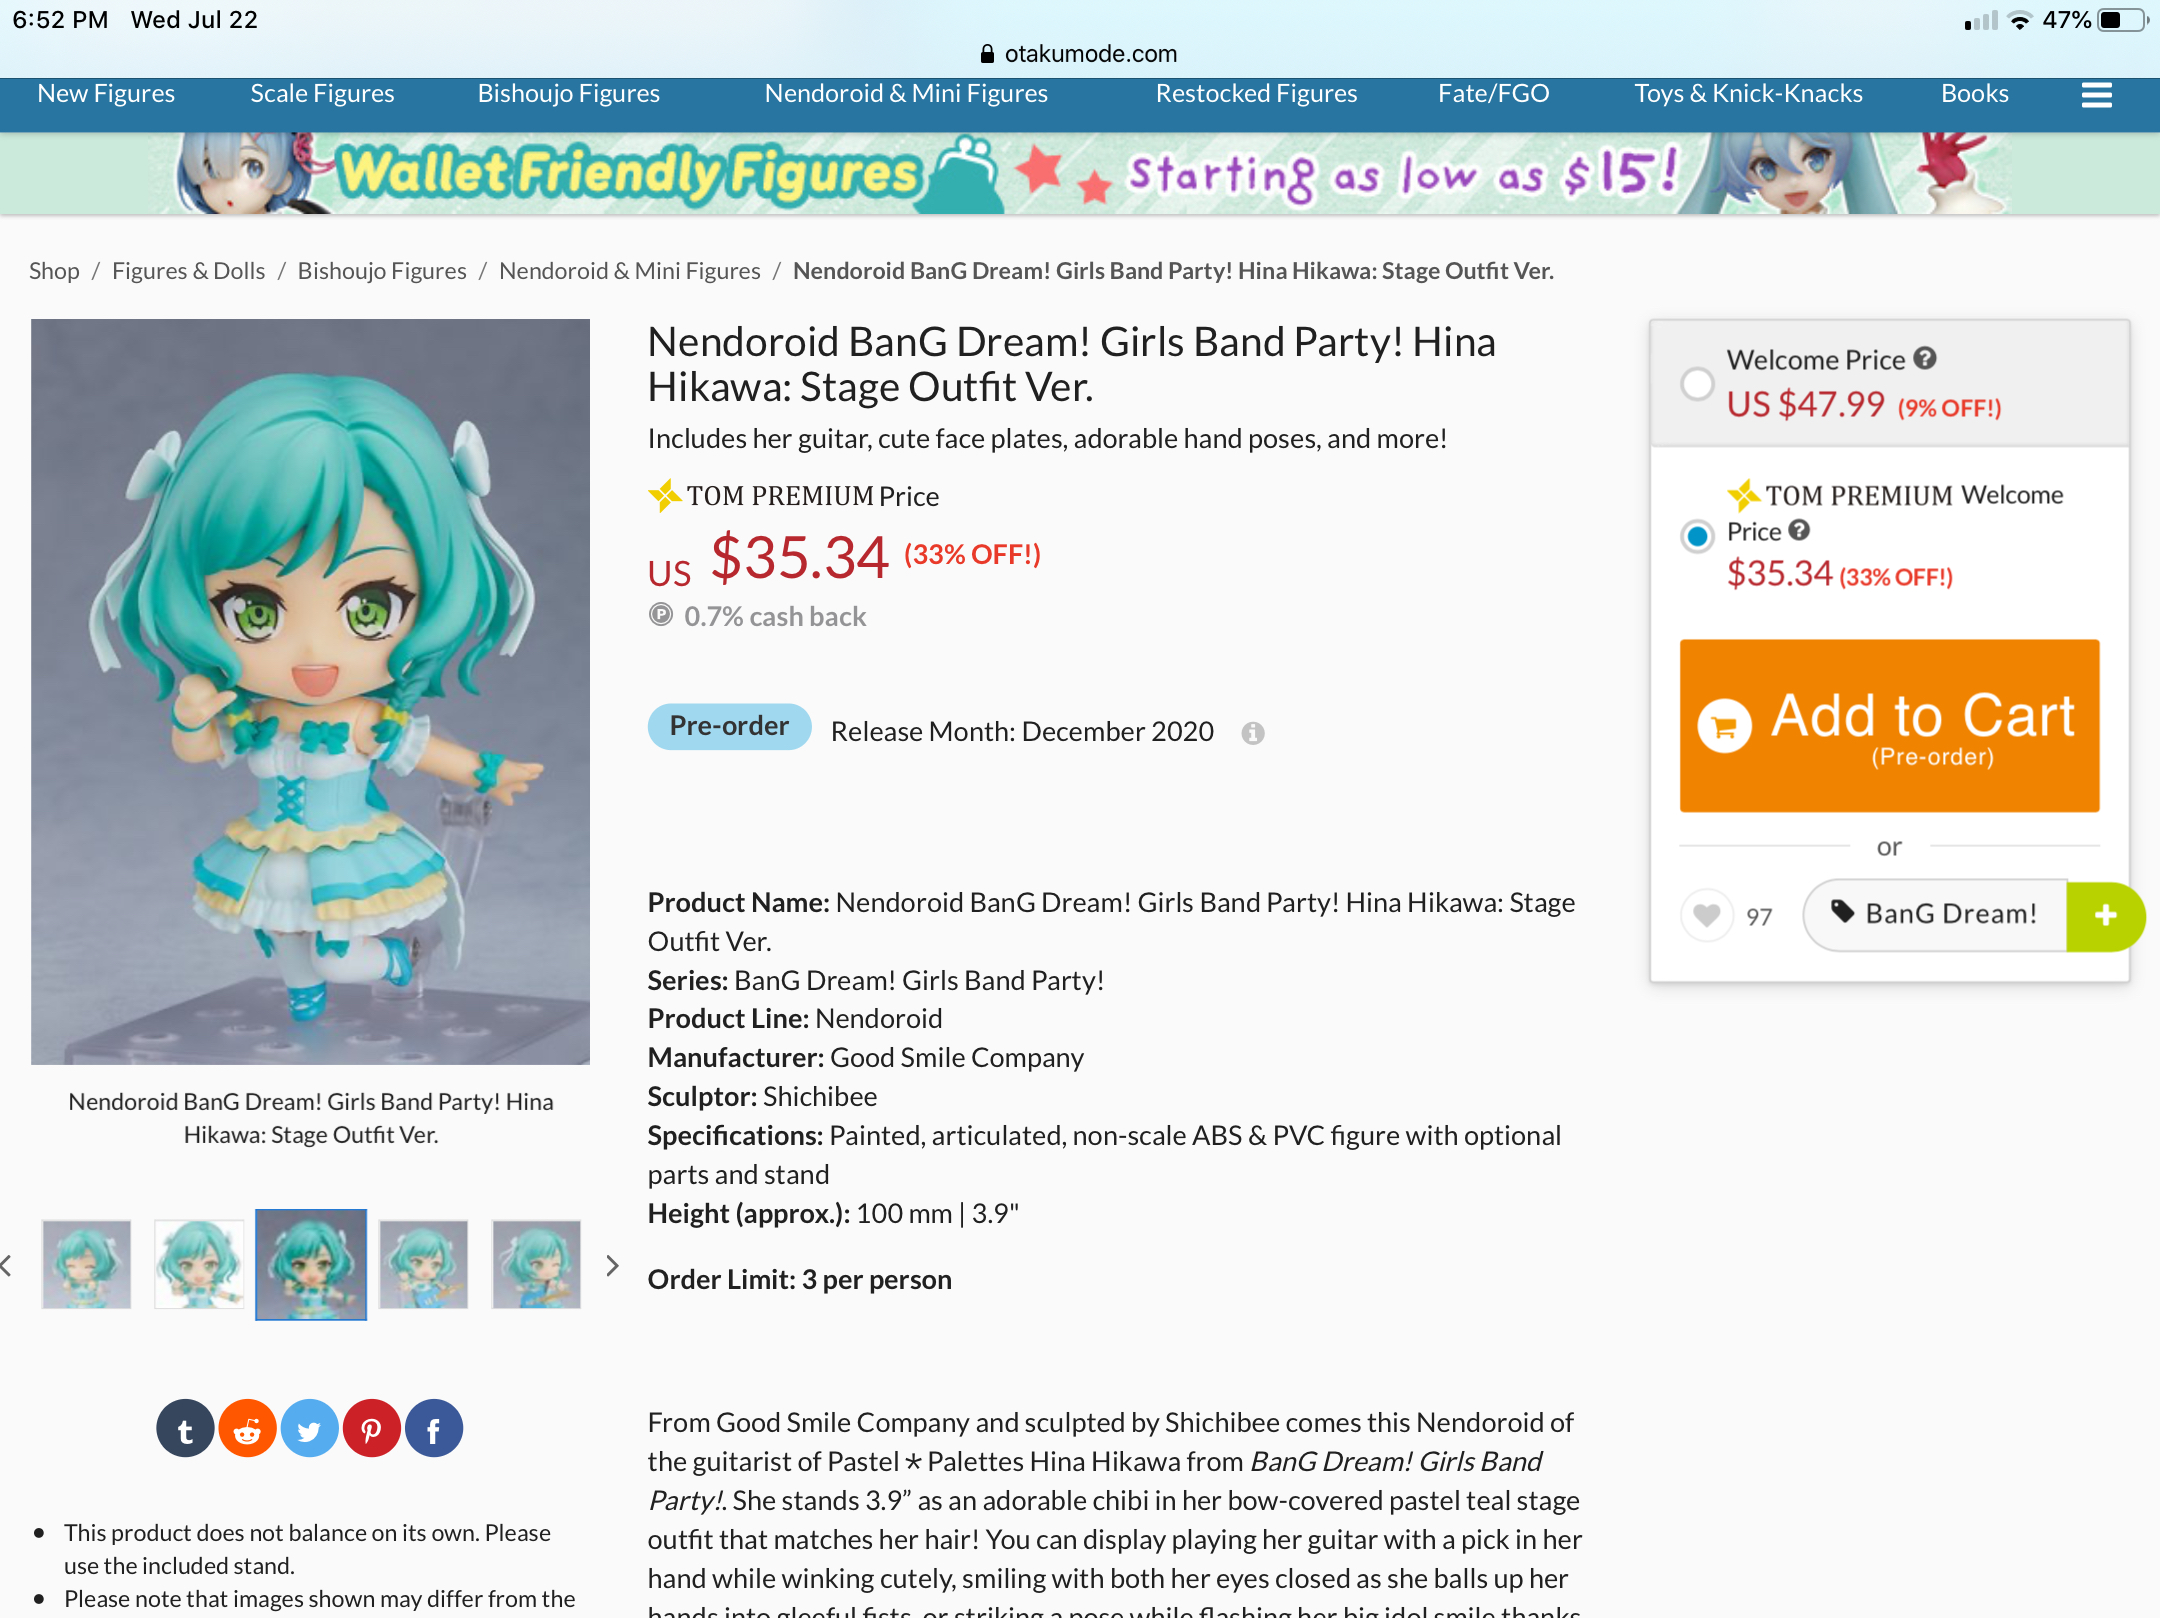This screenshot has height=1618, width=2160.
Task: Select the last figure thumbnail with guitar
Action: coord(536,1264)
